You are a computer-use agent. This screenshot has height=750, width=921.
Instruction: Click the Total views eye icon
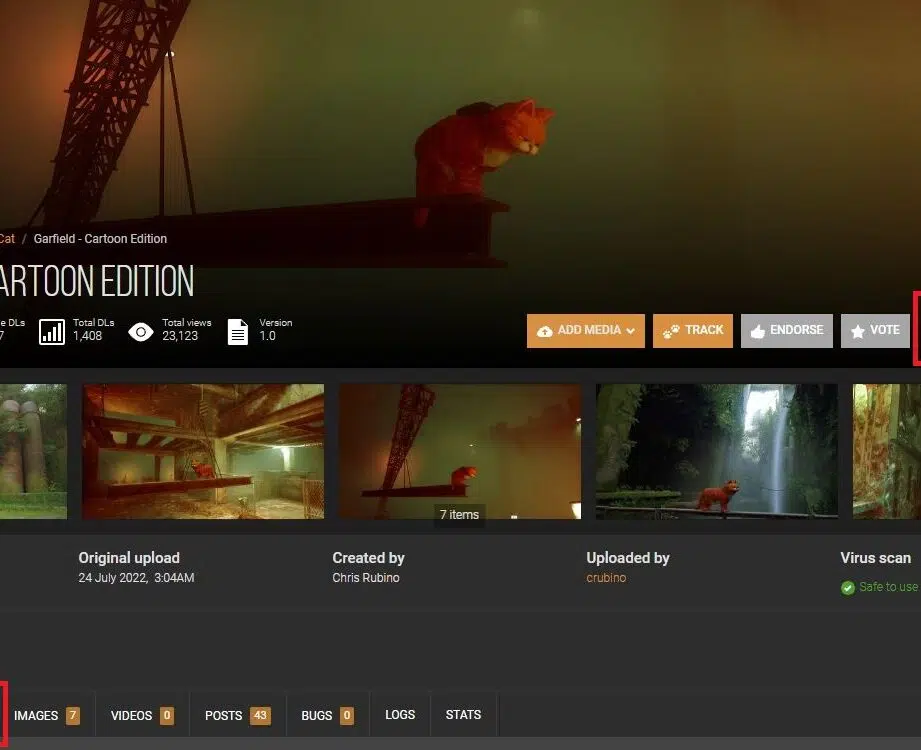point(141,332)
